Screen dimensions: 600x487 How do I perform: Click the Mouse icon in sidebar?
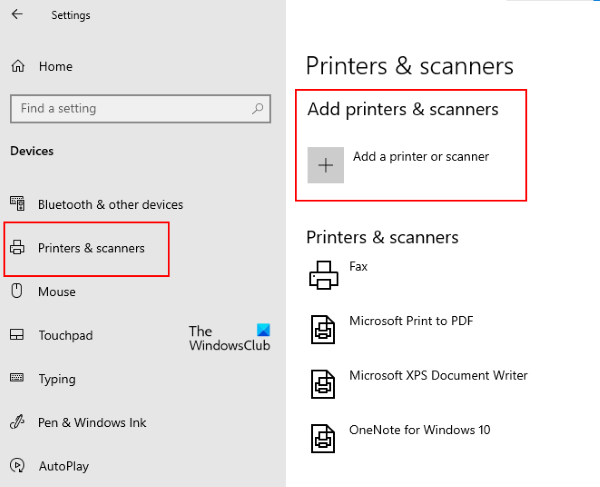pyautogui.click(x=17, y=291)
